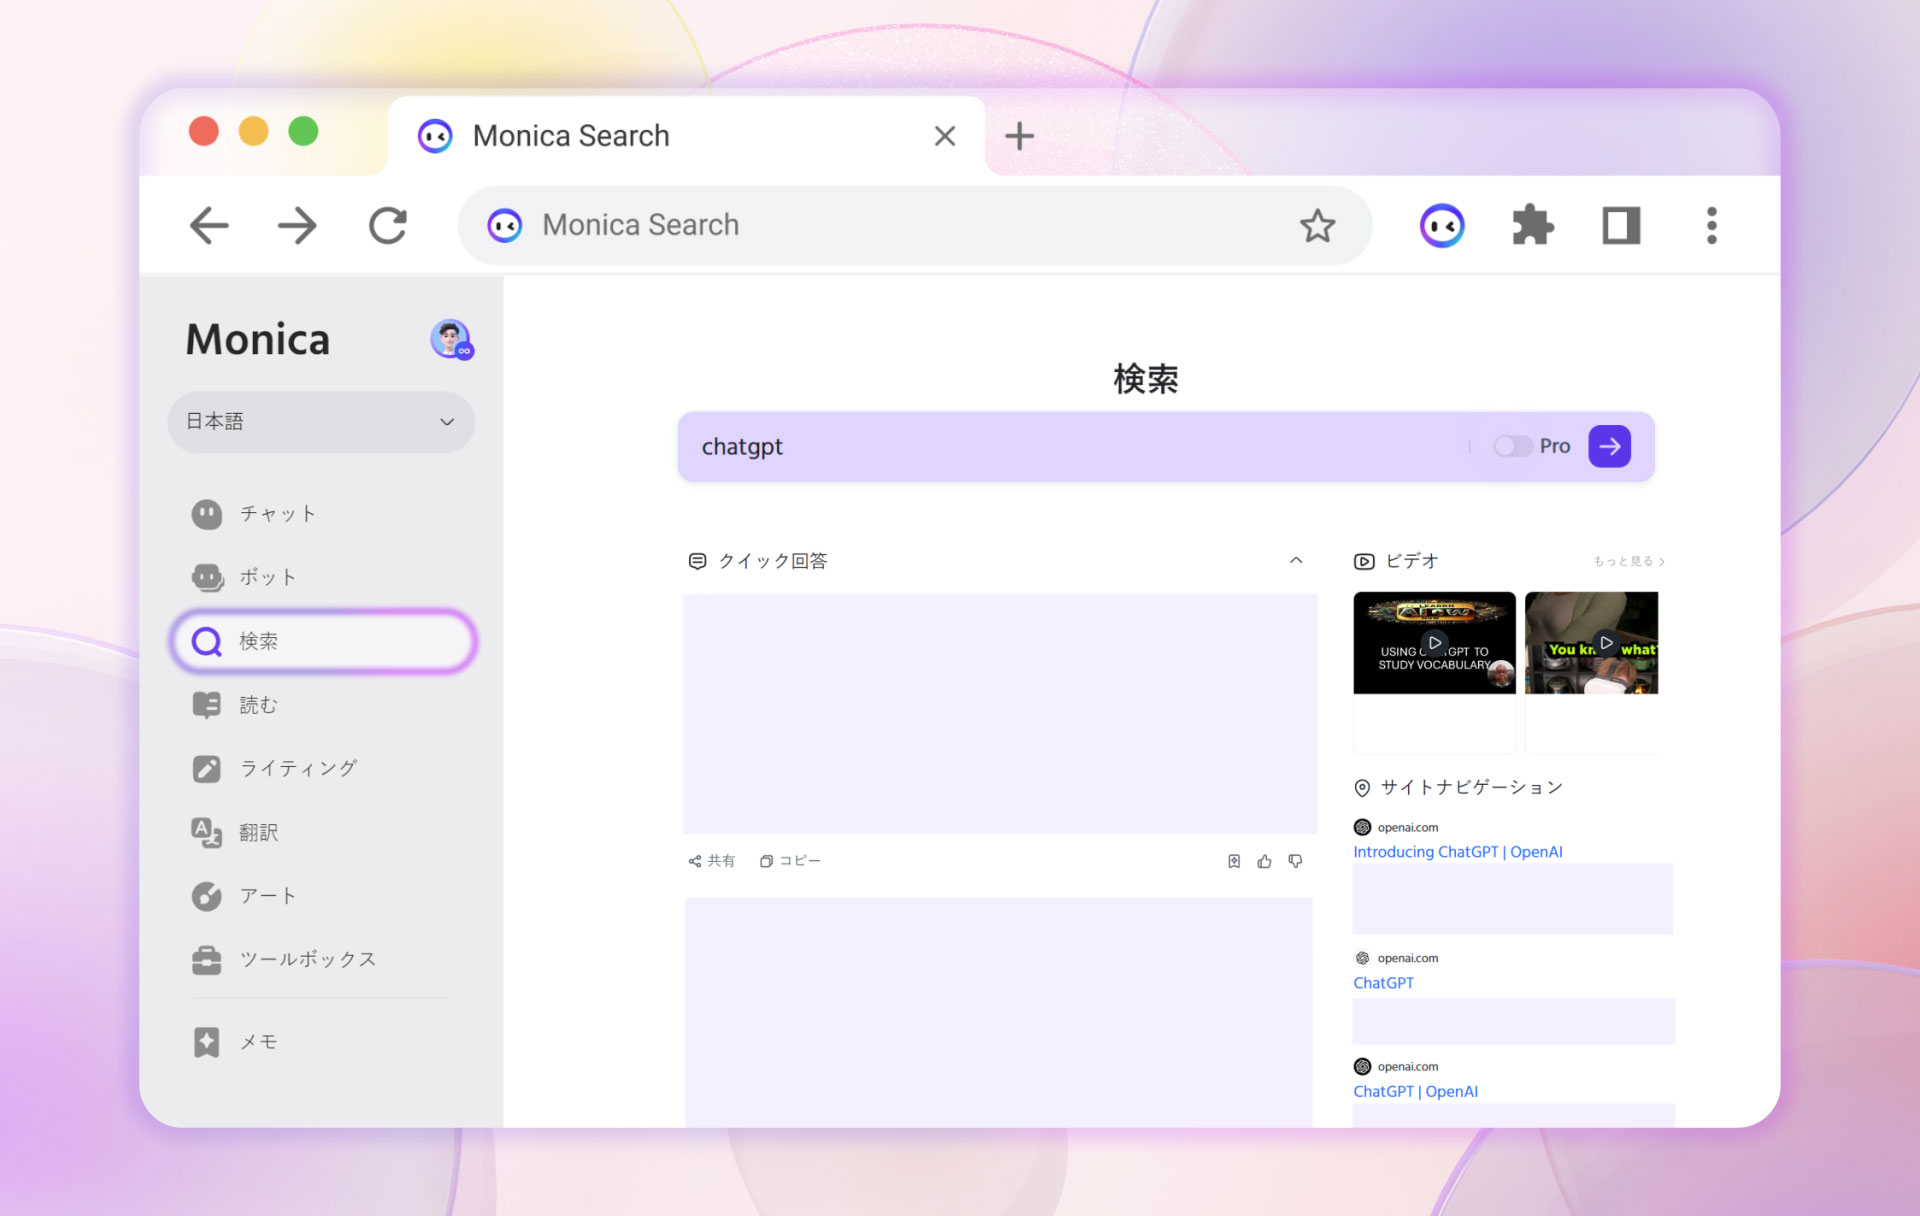The image size is (1920, 1216).
Task: Open browser three-dot menu
Action: point(1711,226)
